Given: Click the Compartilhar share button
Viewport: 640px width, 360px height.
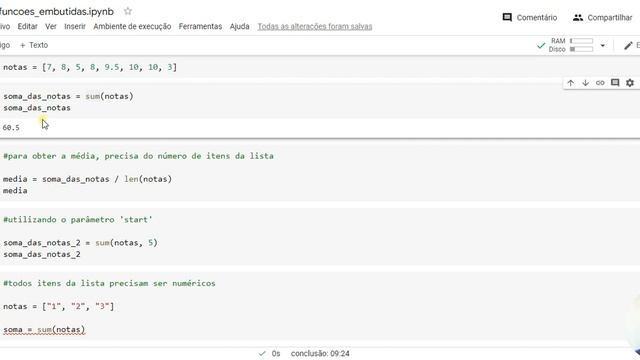Looking at the screenshot, I should click(602, 18).
